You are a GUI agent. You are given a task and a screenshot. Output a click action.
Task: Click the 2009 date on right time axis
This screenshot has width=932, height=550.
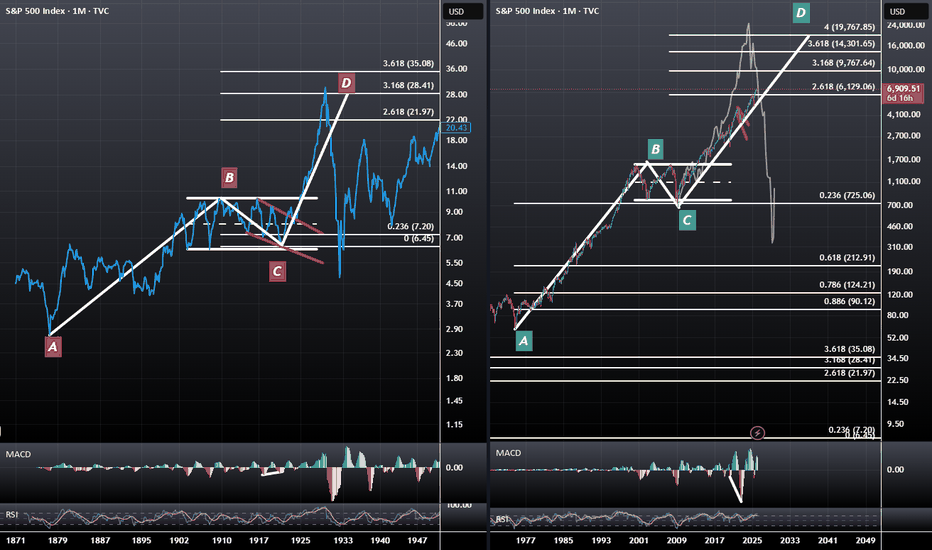[x=676, y=540]
